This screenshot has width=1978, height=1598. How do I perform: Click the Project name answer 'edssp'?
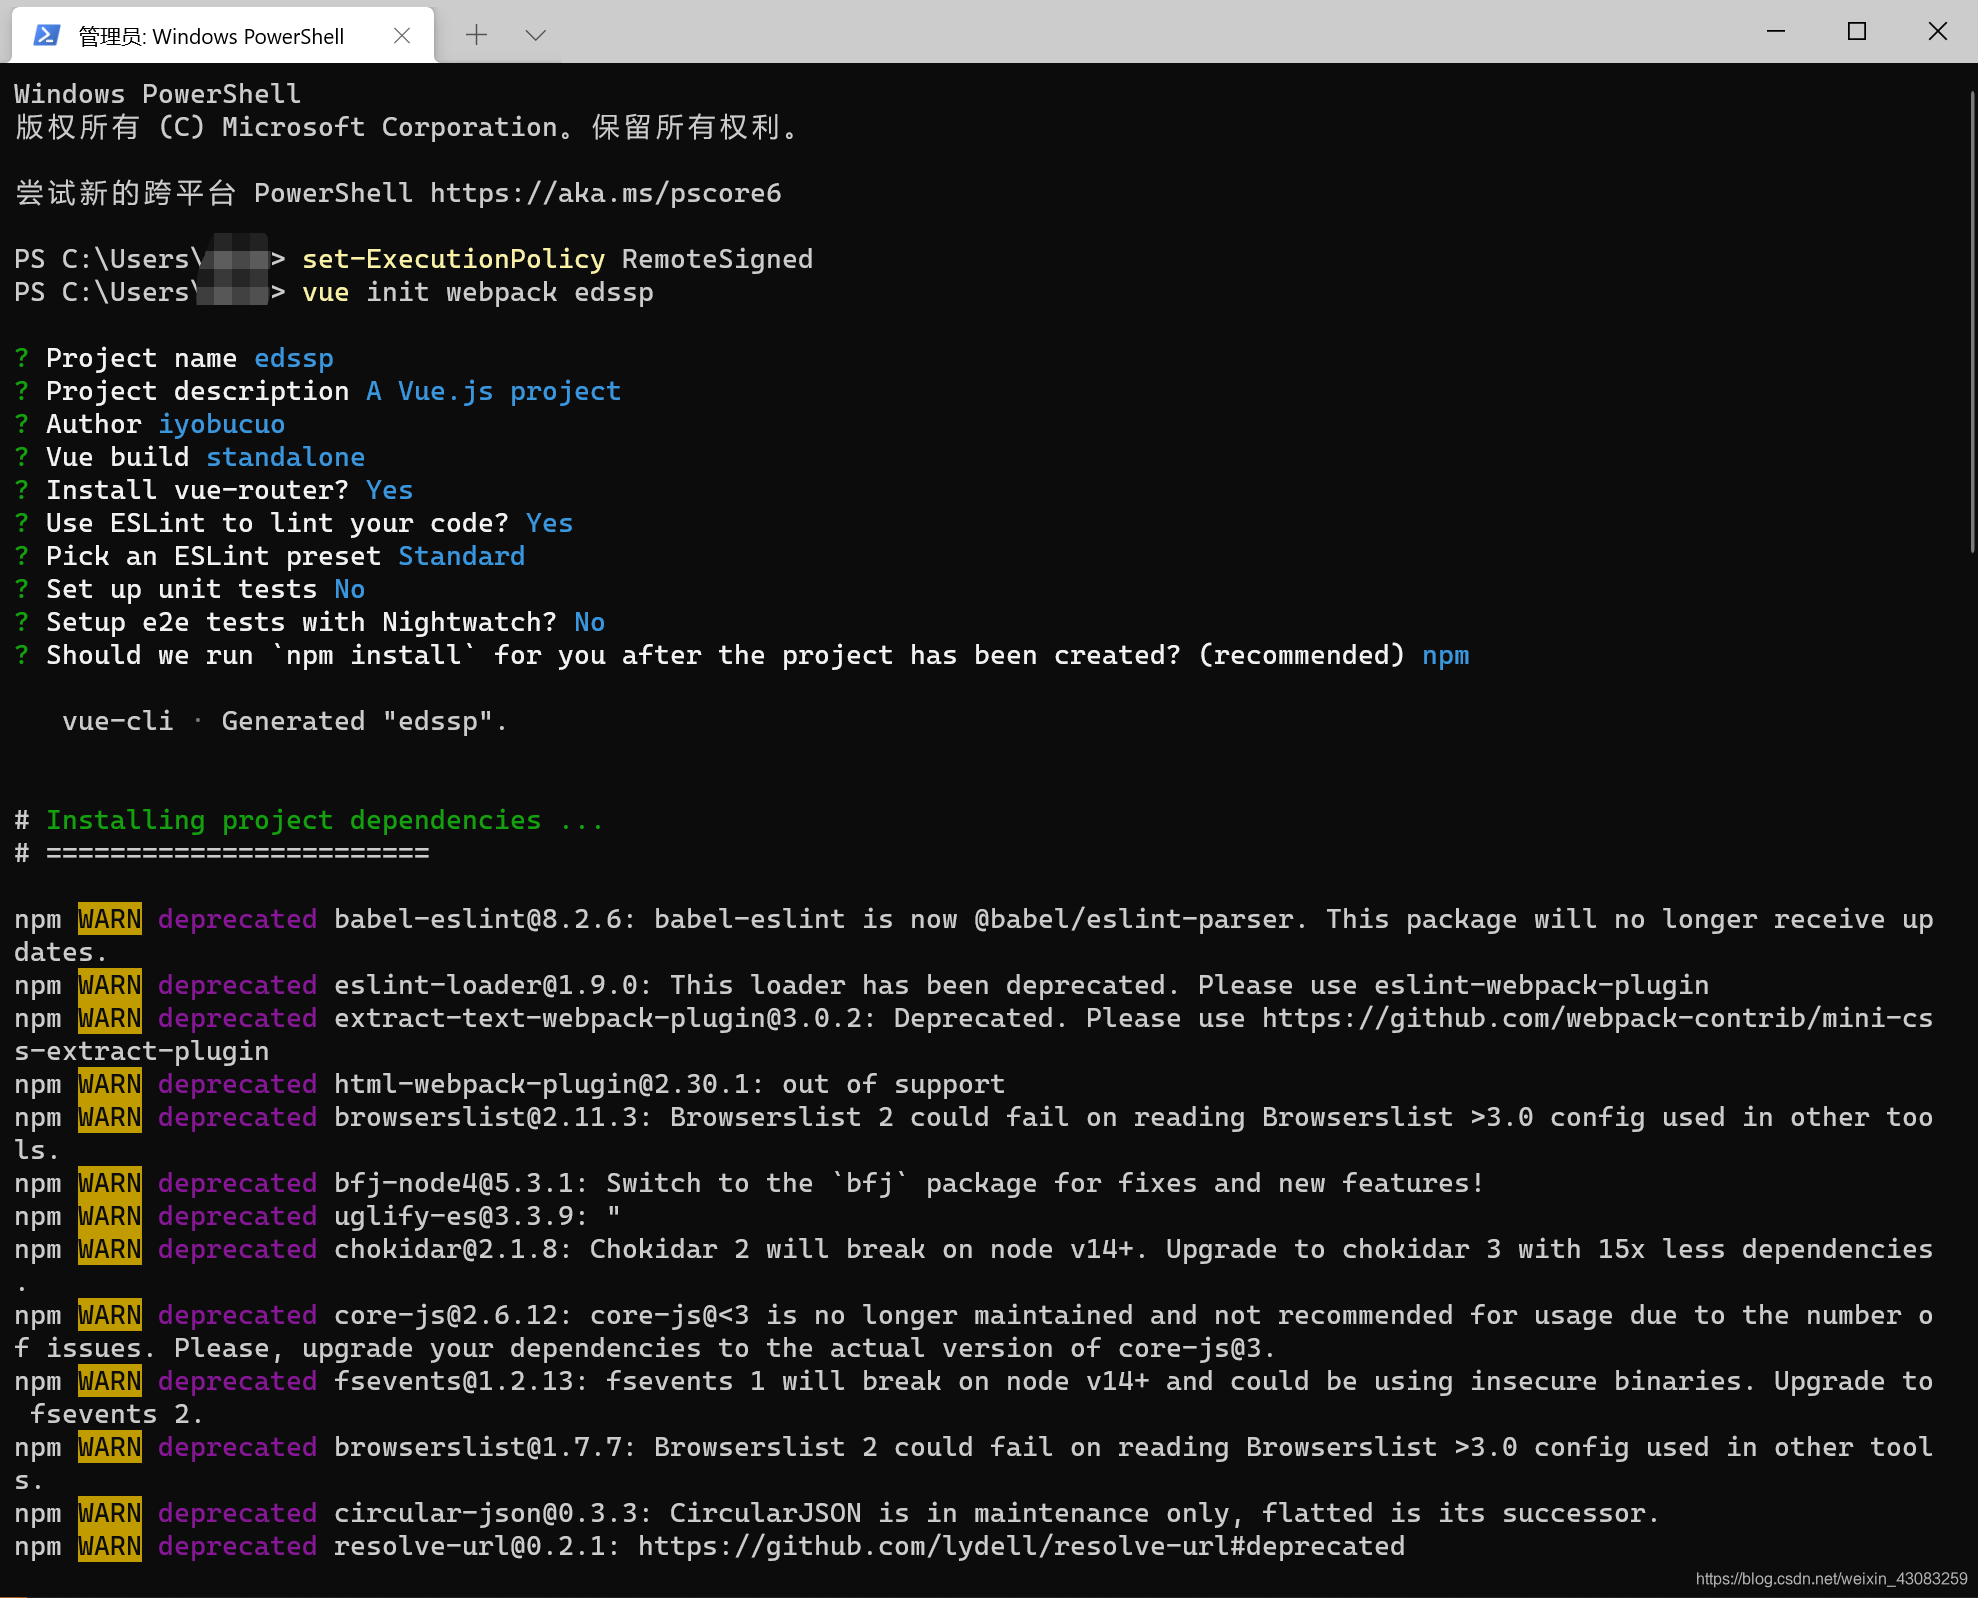tap(294, 358)
